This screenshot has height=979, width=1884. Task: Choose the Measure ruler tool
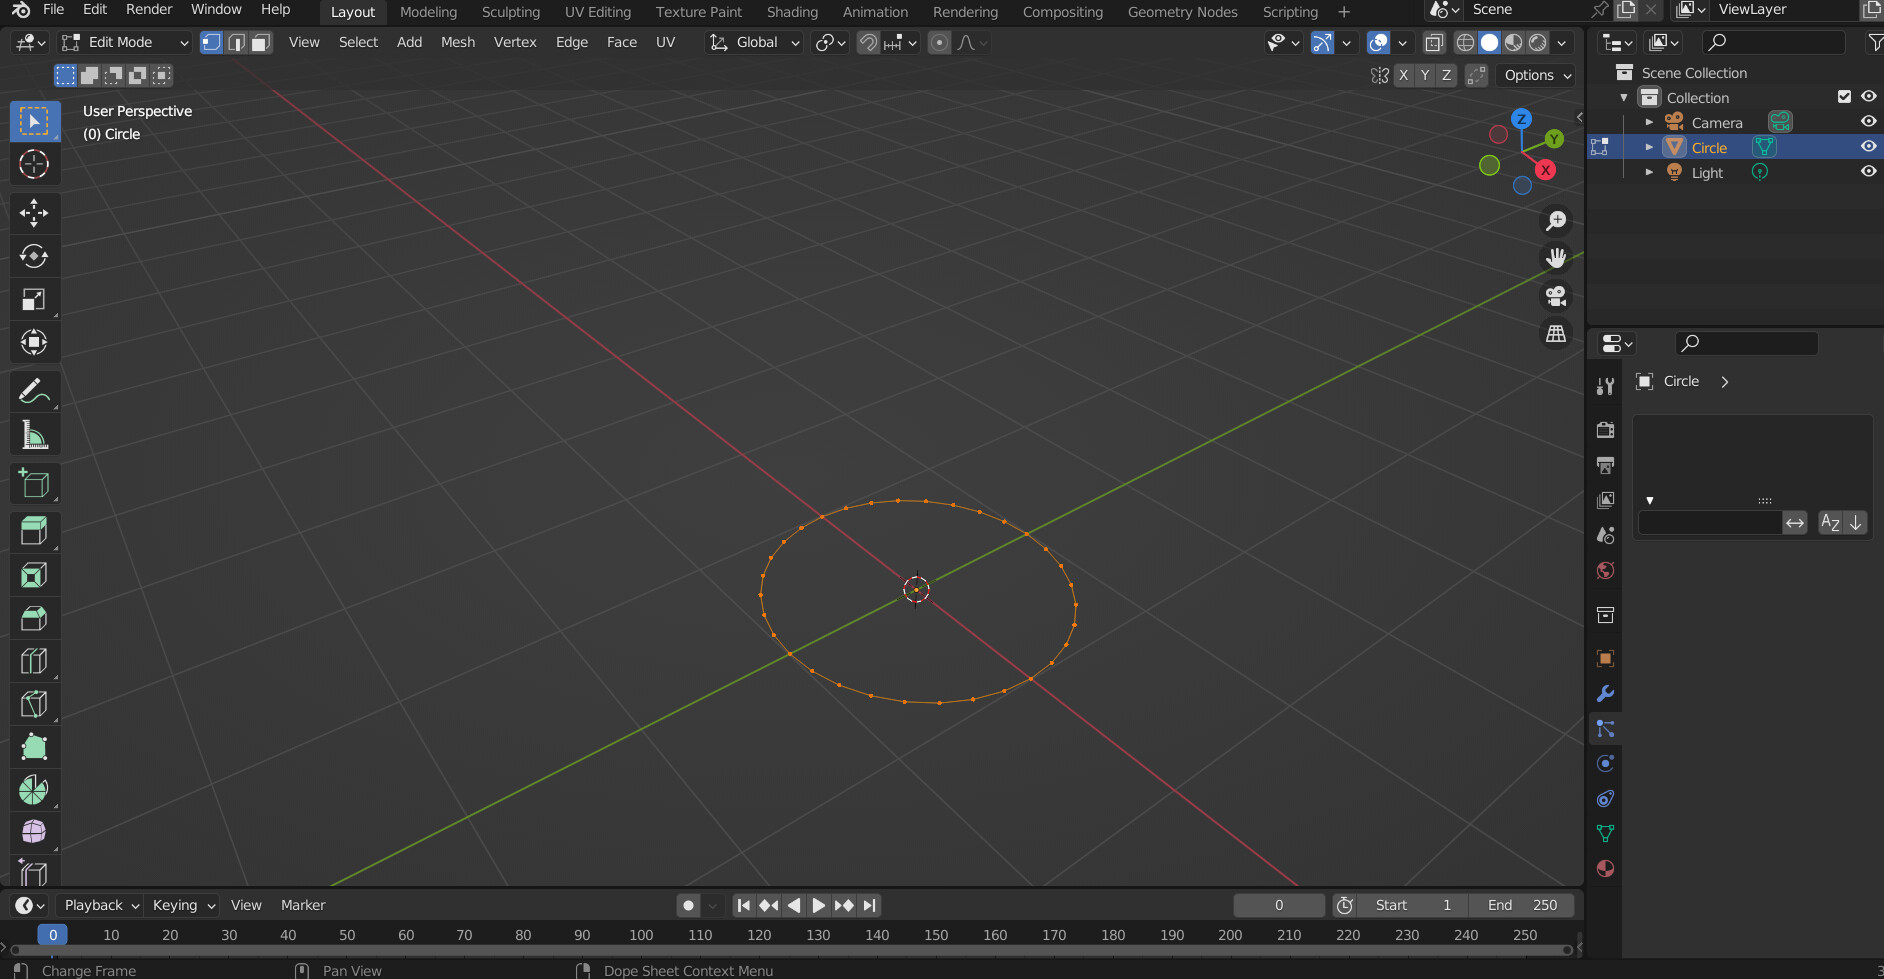[x=34, y=435]
